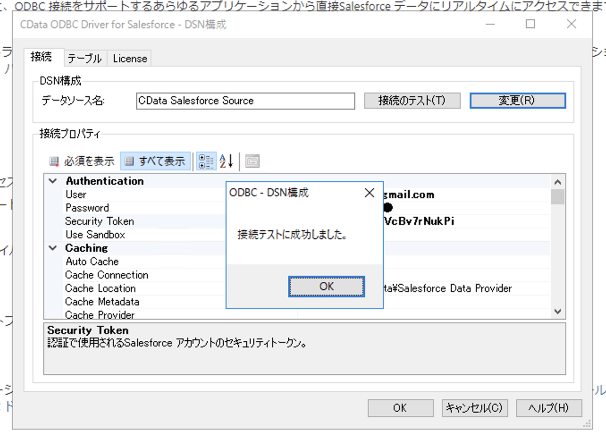Click the 接続のテスト(T) button
The width and height of the screenshot is (606, 433).
(412, 101)
